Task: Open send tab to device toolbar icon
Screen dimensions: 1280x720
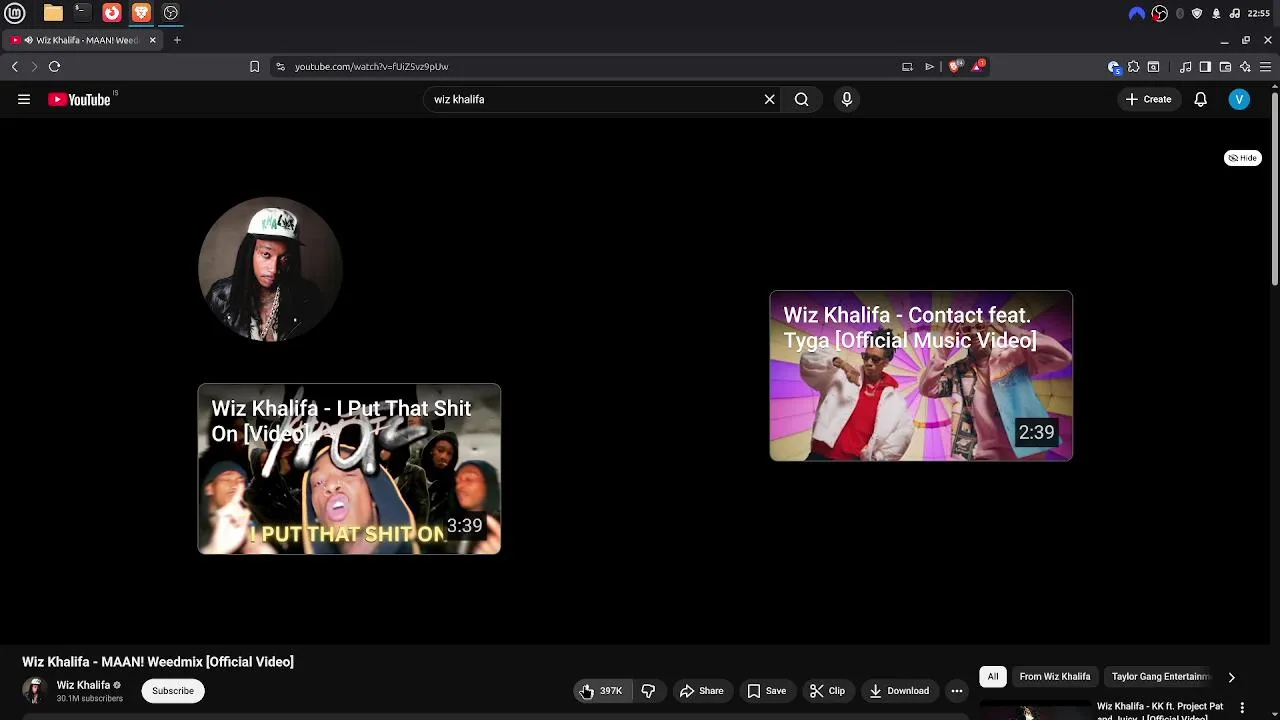Action: point(929,67)
